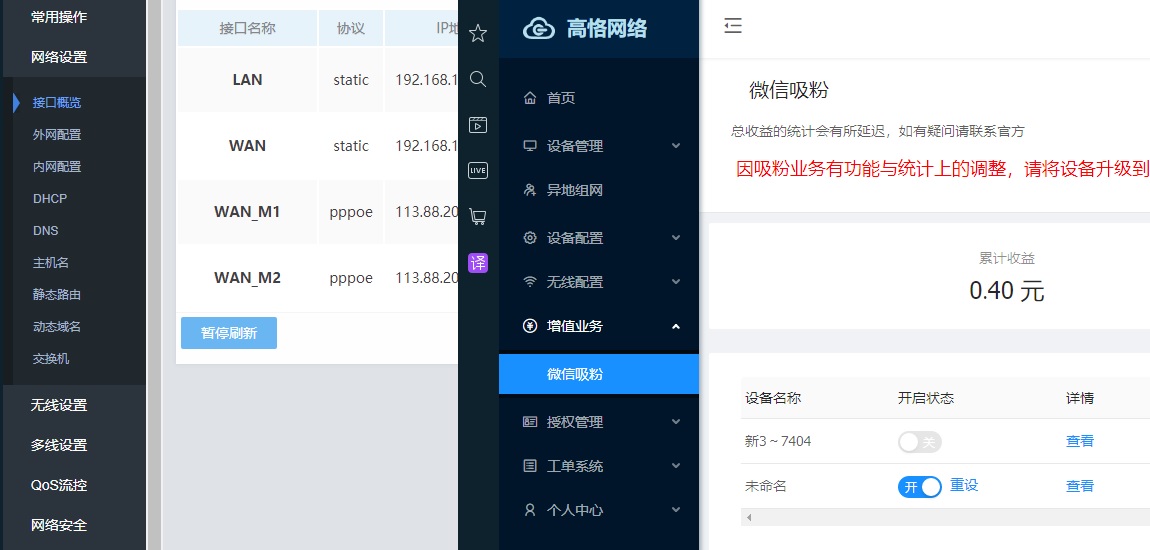Image resolution: width=1150 pixels, height=550 pixels.
Task: Click the WAN_M1 interface name cell
Action: (x=247, y=212)
